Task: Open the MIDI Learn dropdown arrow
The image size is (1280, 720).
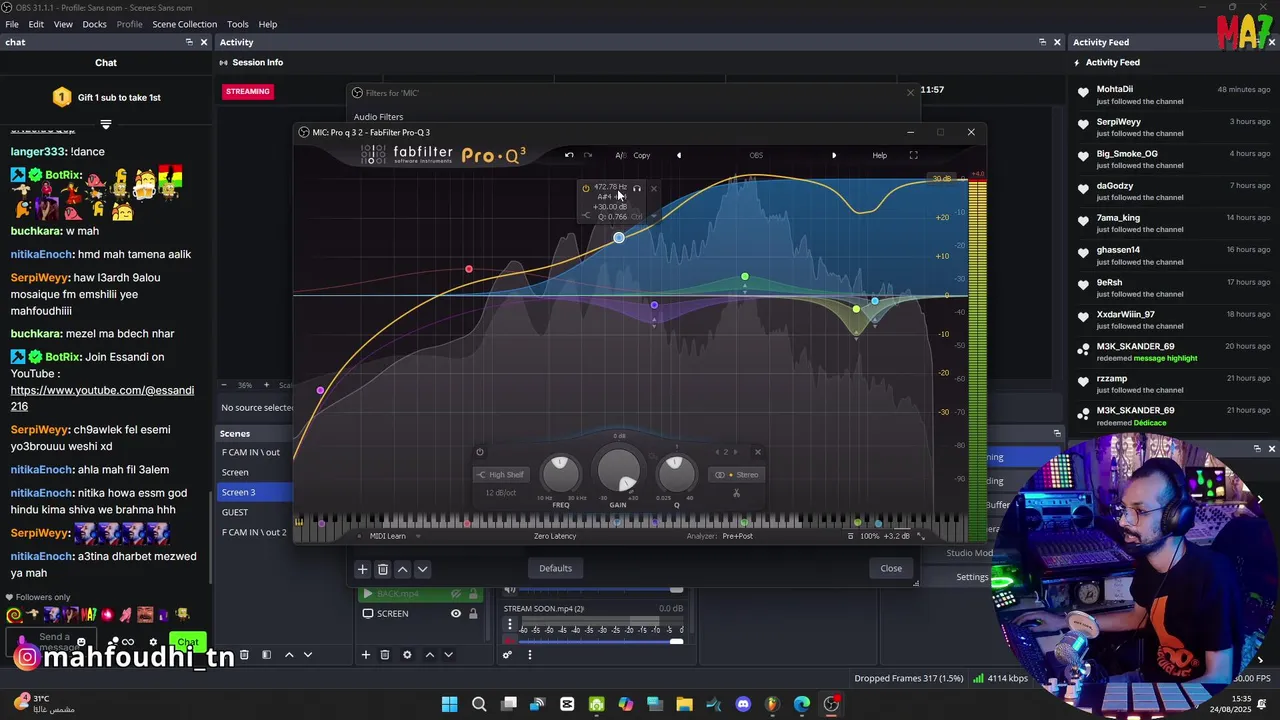Action: pos(417,536)
